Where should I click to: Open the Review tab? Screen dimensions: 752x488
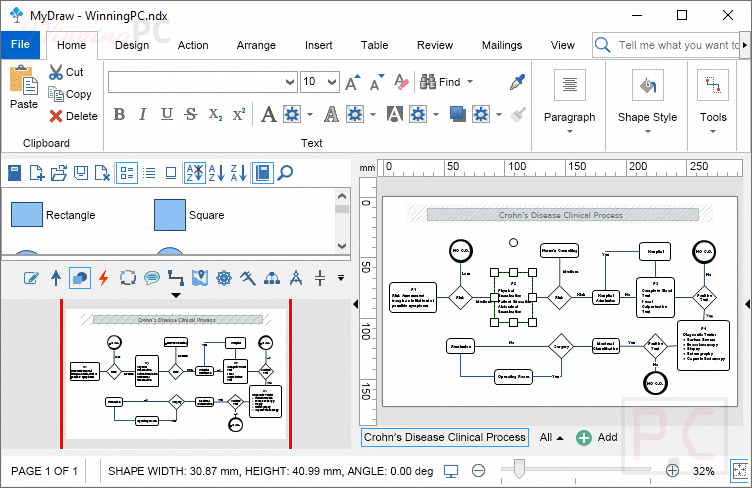[x=435, y=45]
